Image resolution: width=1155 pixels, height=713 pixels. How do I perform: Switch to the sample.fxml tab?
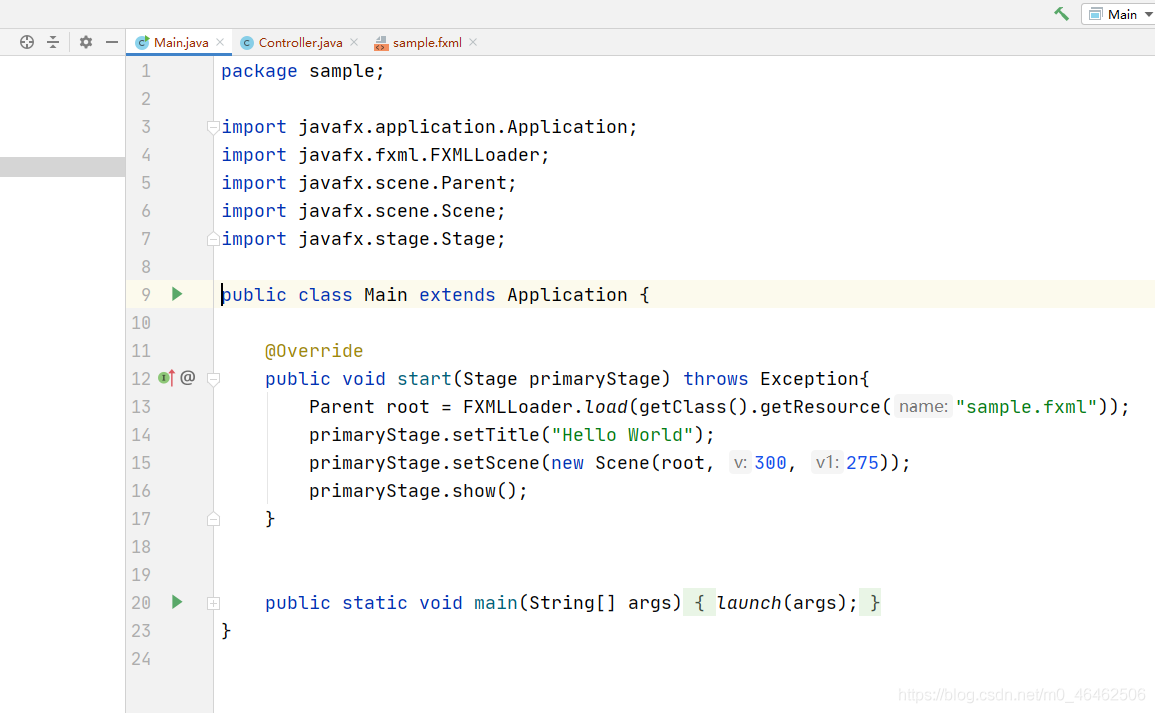point(426,43)
